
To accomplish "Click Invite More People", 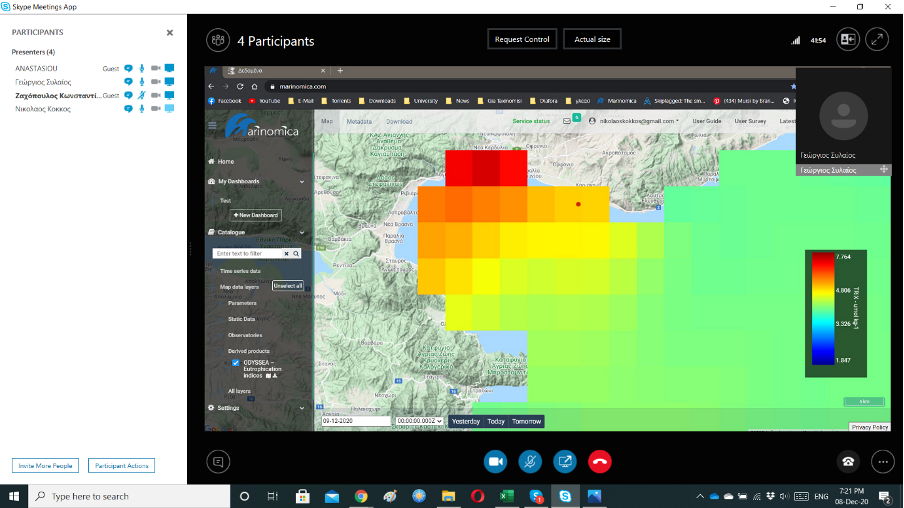I will (x=45, y=466).
